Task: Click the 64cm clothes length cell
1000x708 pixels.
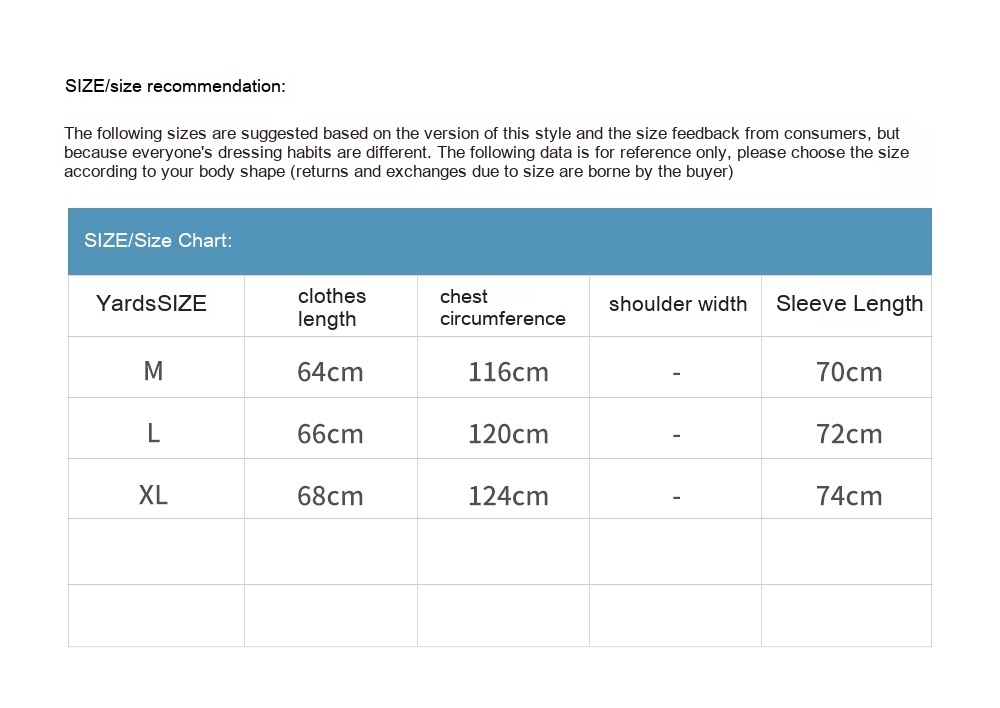Action: click(x=330, y=372)
